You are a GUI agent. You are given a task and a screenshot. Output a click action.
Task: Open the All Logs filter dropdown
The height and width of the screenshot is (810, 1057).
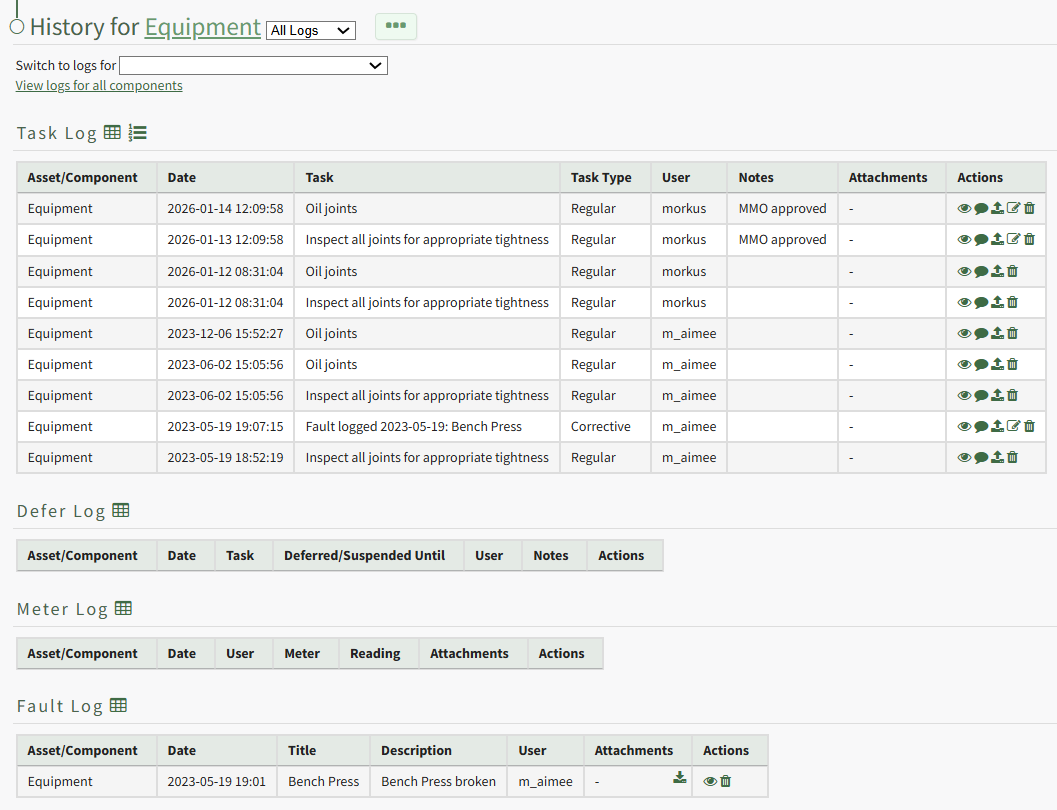(x=311, y=30)
